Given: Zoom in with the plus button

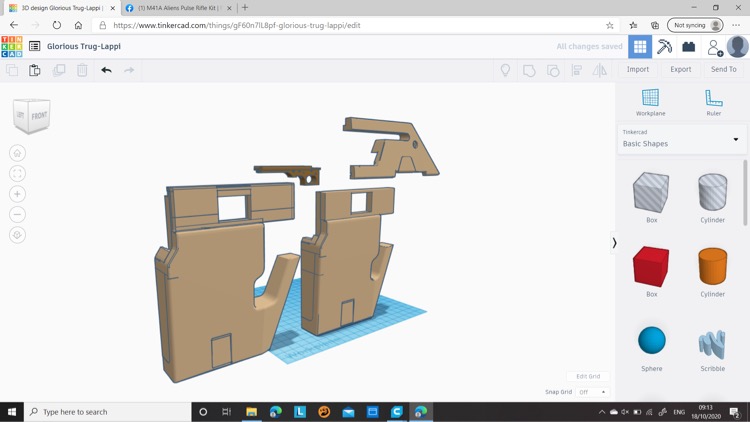Looking at the screenshot, I should coord(17,194).
